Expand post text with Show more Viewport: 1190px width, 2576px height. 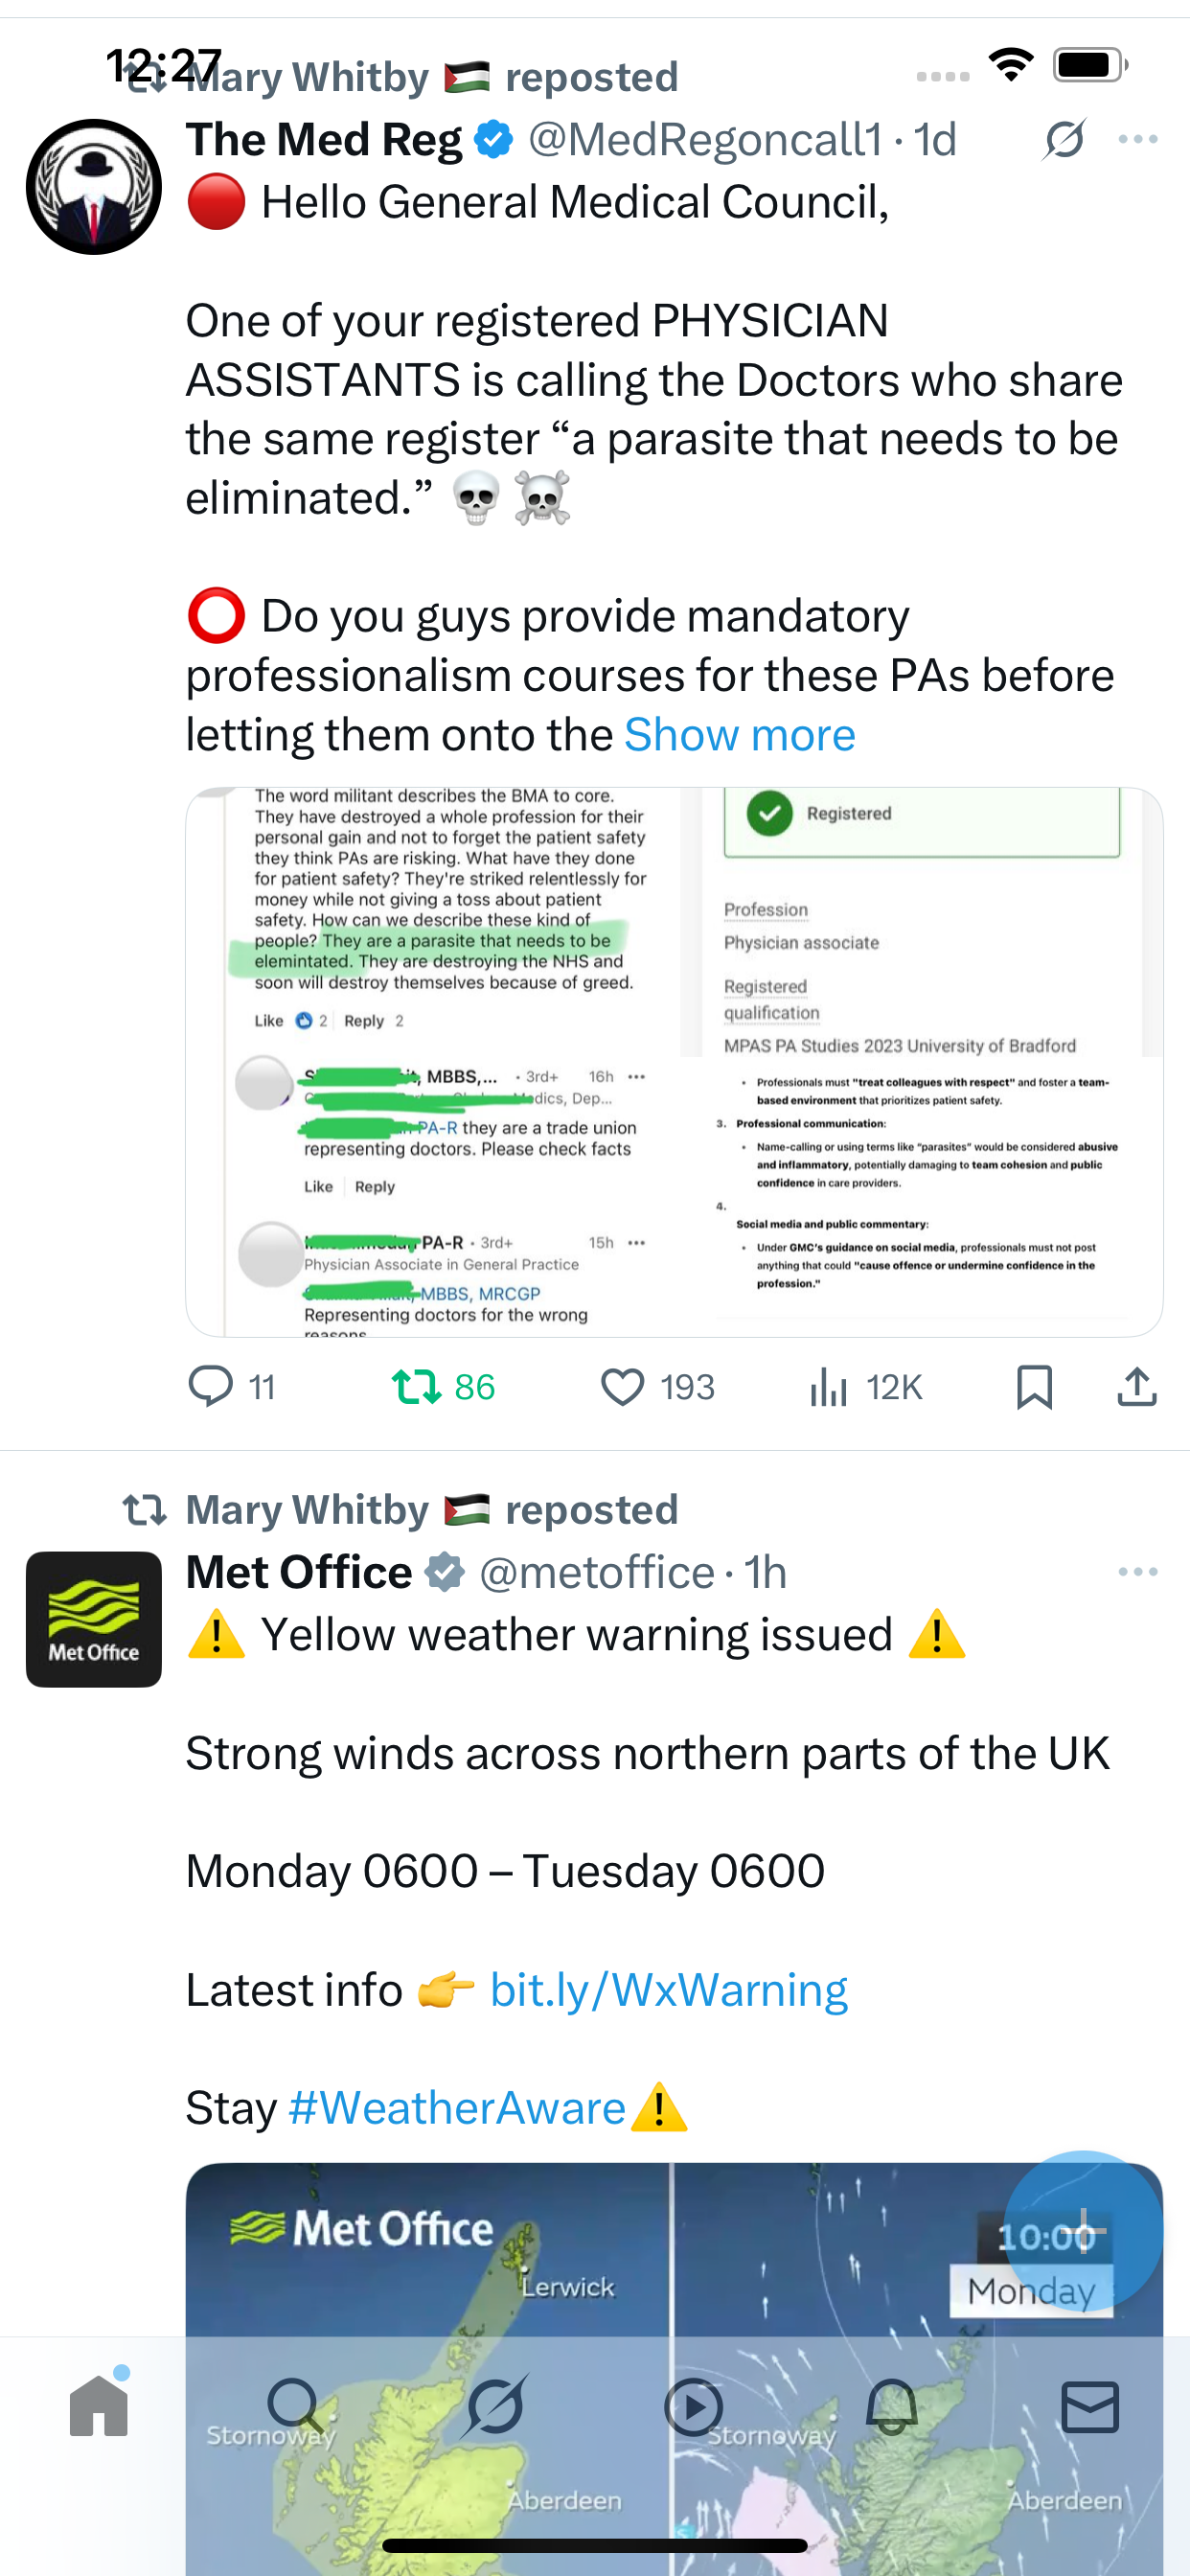(x=739, y=735)
